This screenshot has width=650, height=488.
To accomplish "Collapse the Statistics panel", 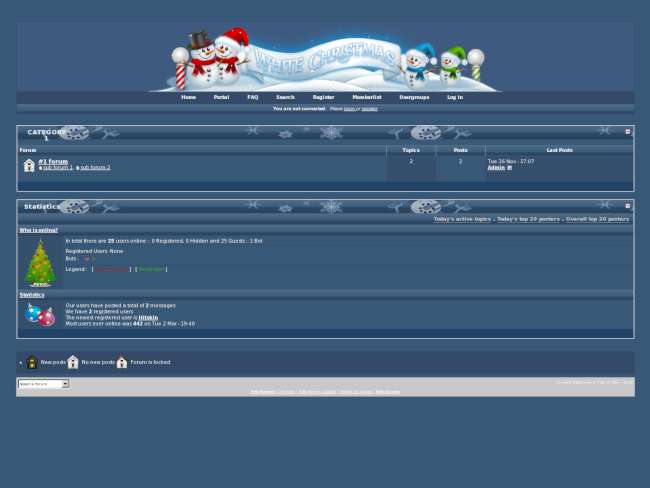I will point(627,206).
